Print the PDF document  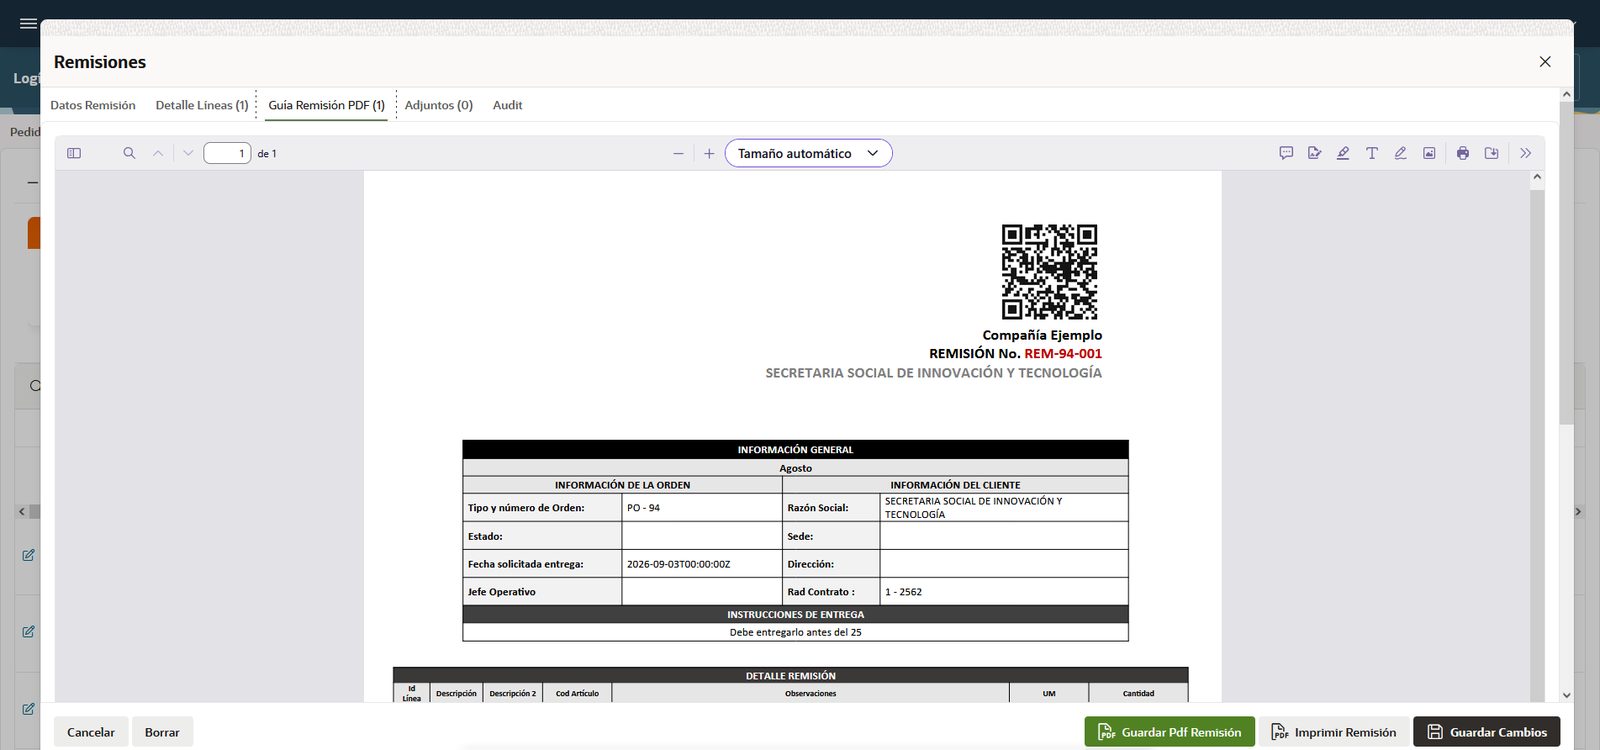pos(1463,153)
